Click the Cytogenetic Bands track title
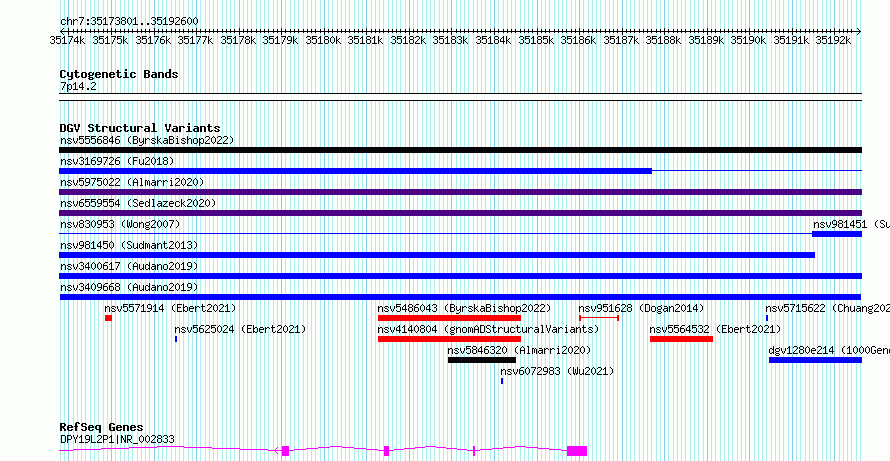 [x=119, y=74]
